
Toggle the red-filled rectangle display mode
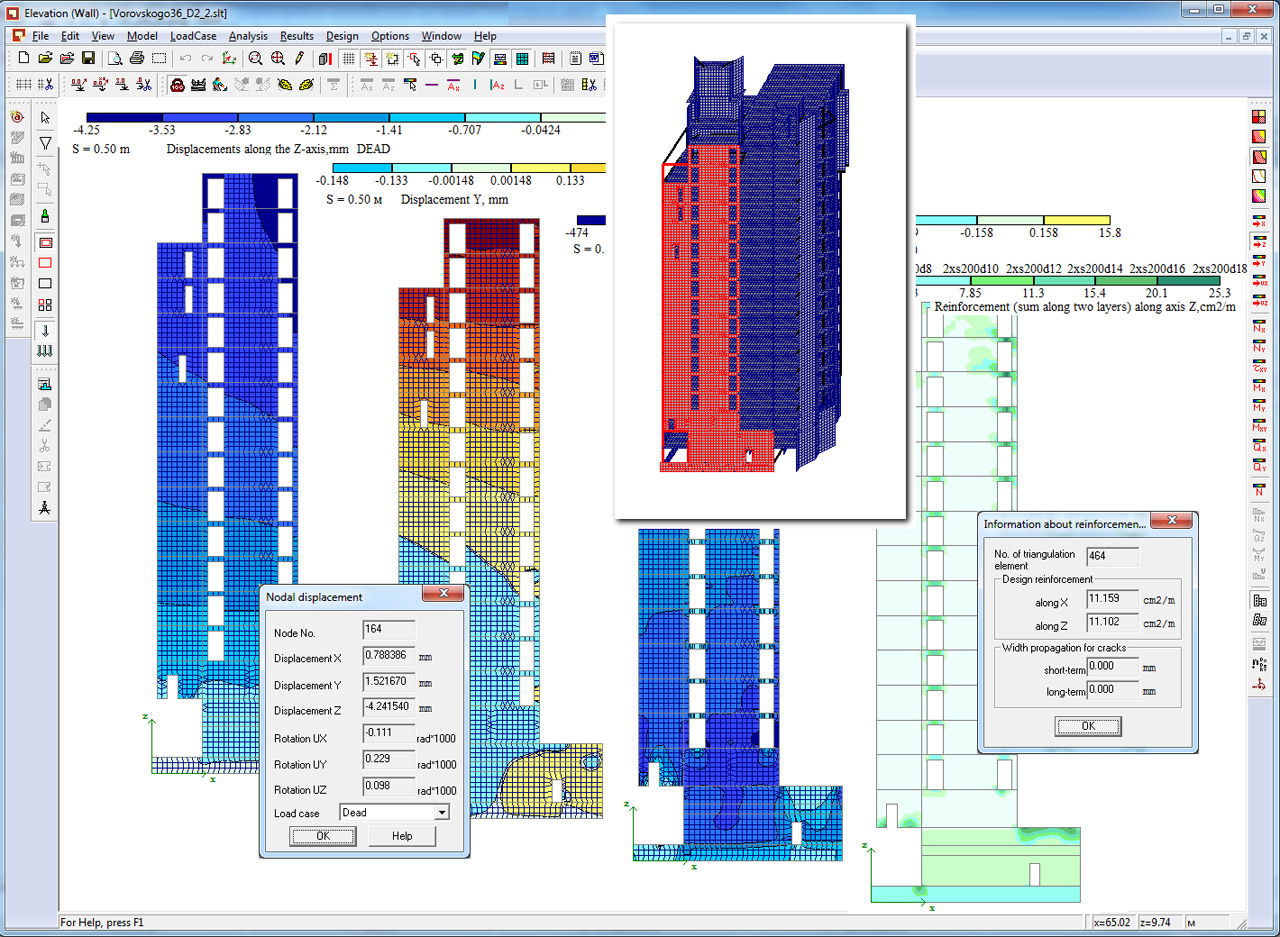pos(45,242)
